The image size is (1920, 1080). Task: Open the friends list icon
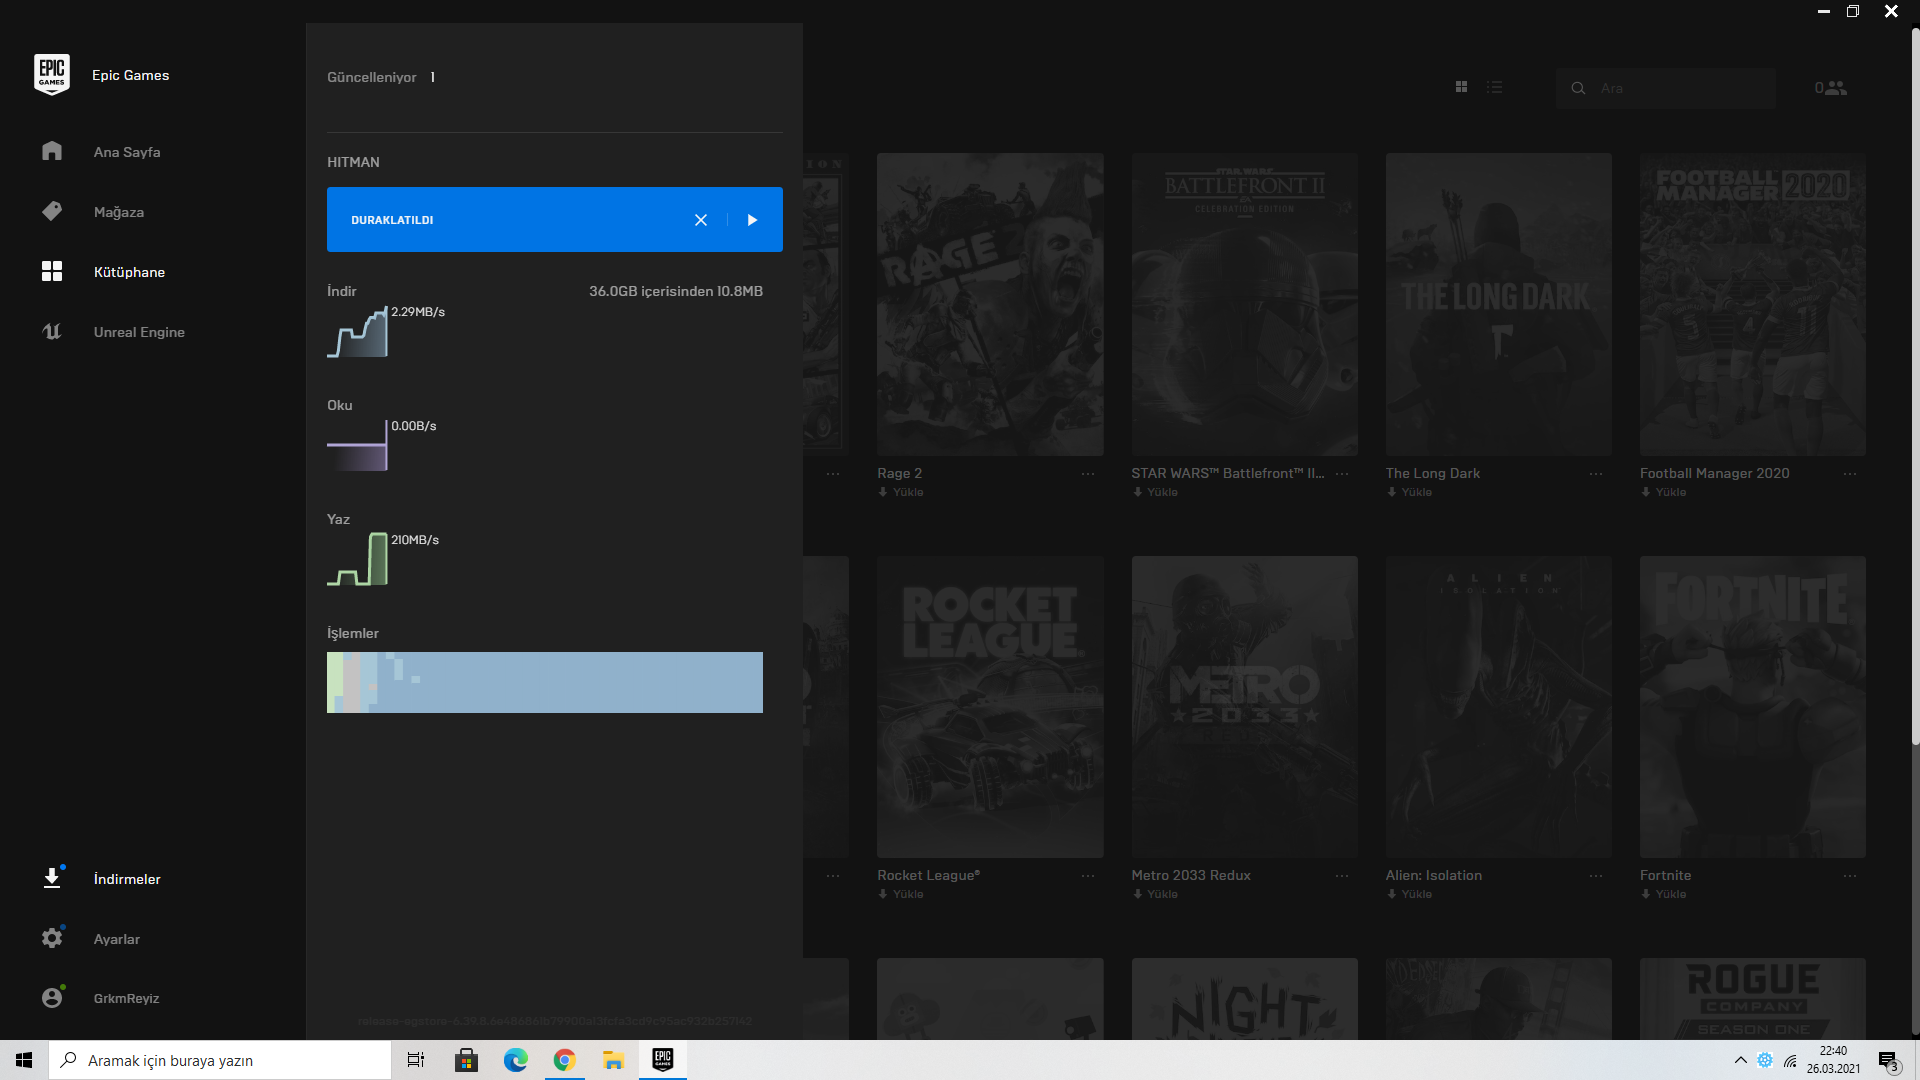coord(1831,88)
